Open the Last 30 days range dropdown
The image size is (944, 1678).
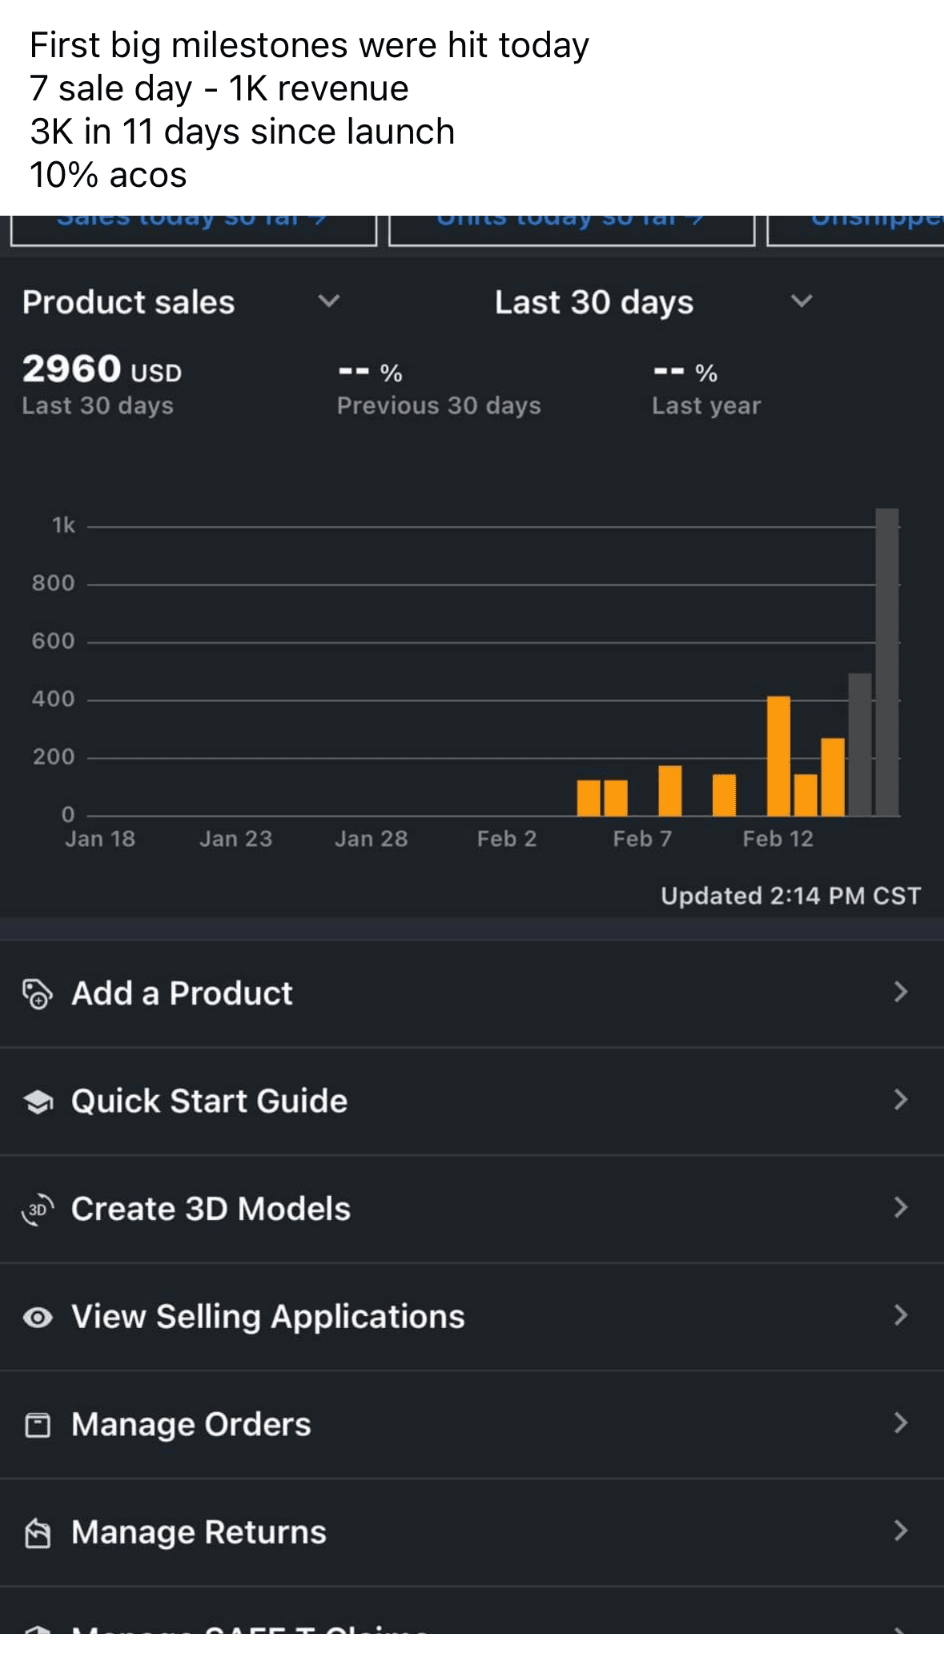pyautogui.click(x=801, y=301)
